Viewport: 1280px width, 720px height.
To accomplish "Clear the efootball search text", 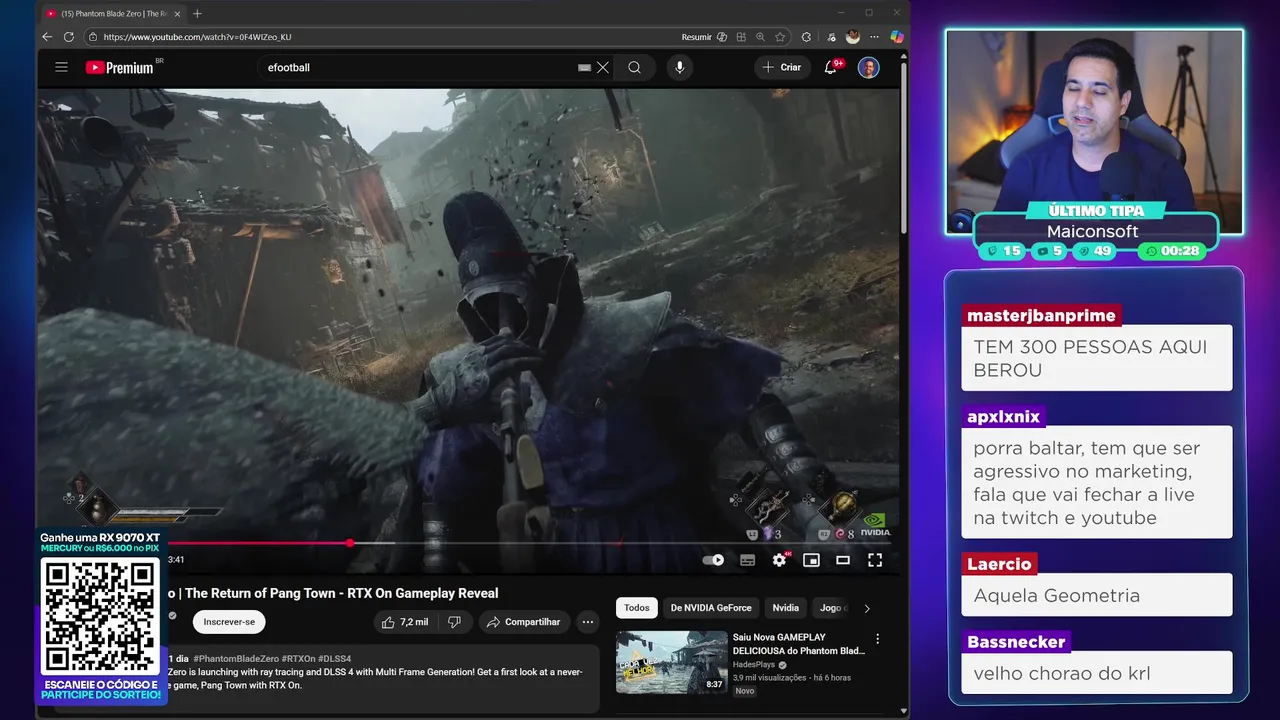I will click(603, 67).
